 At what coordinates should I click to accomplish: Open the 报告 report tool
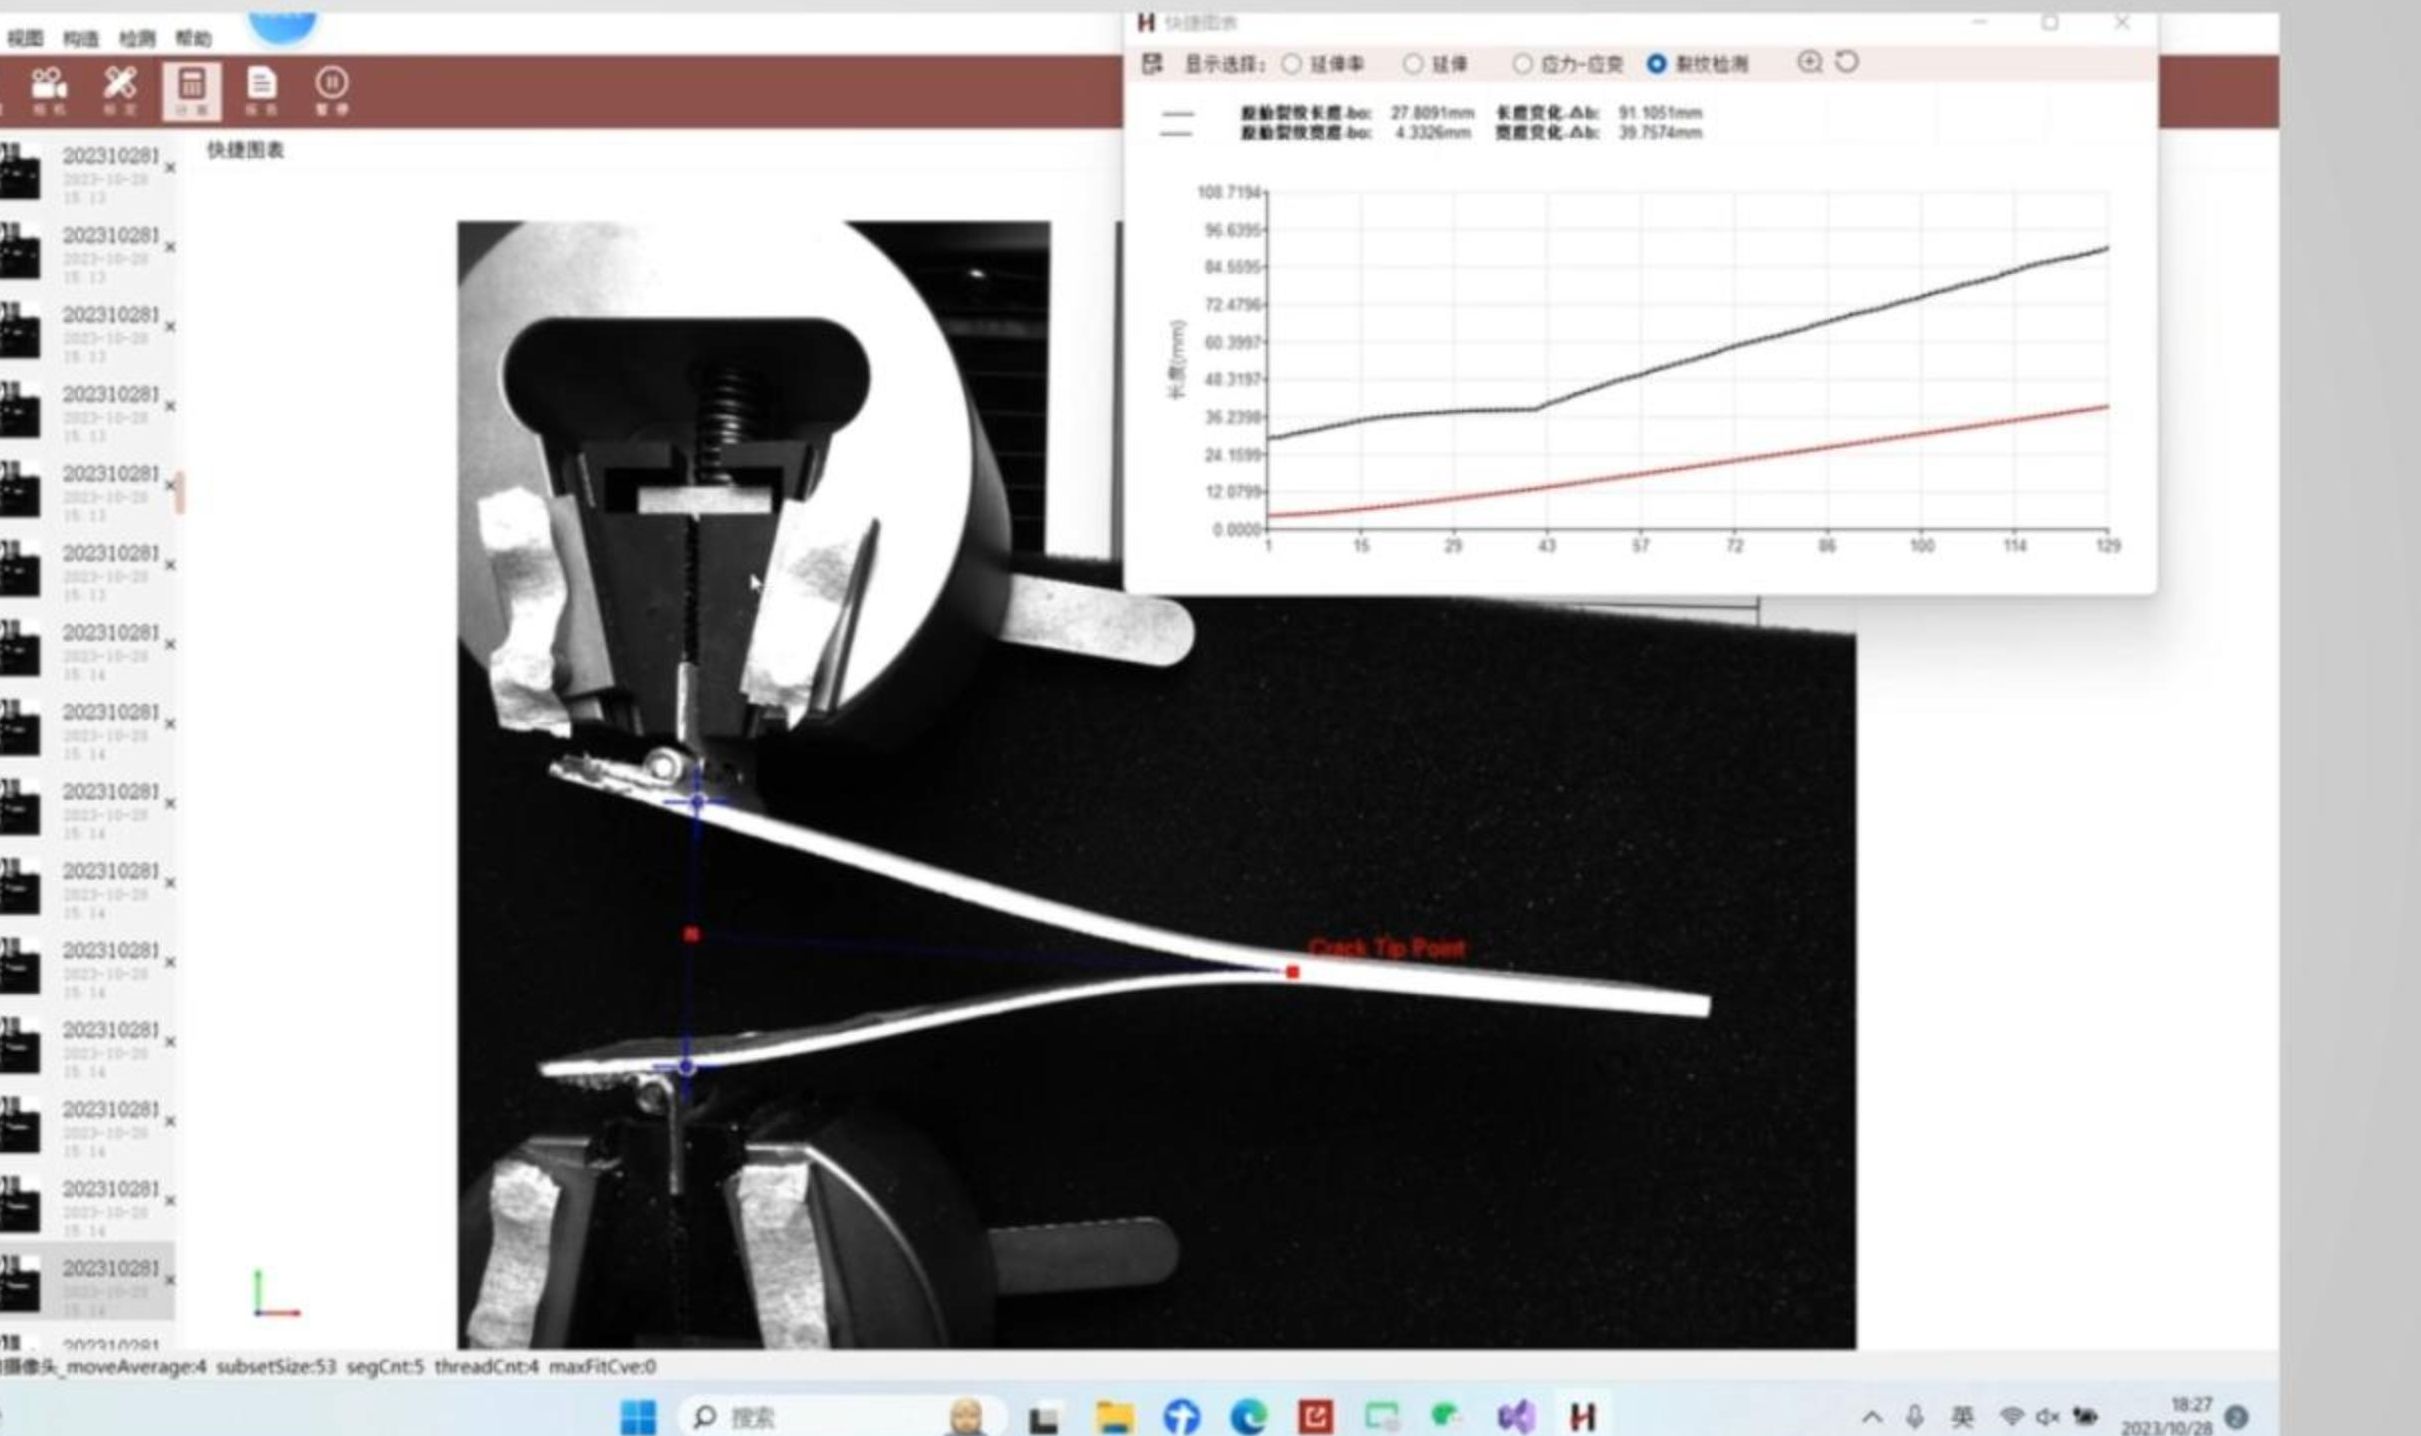(262, 90)
